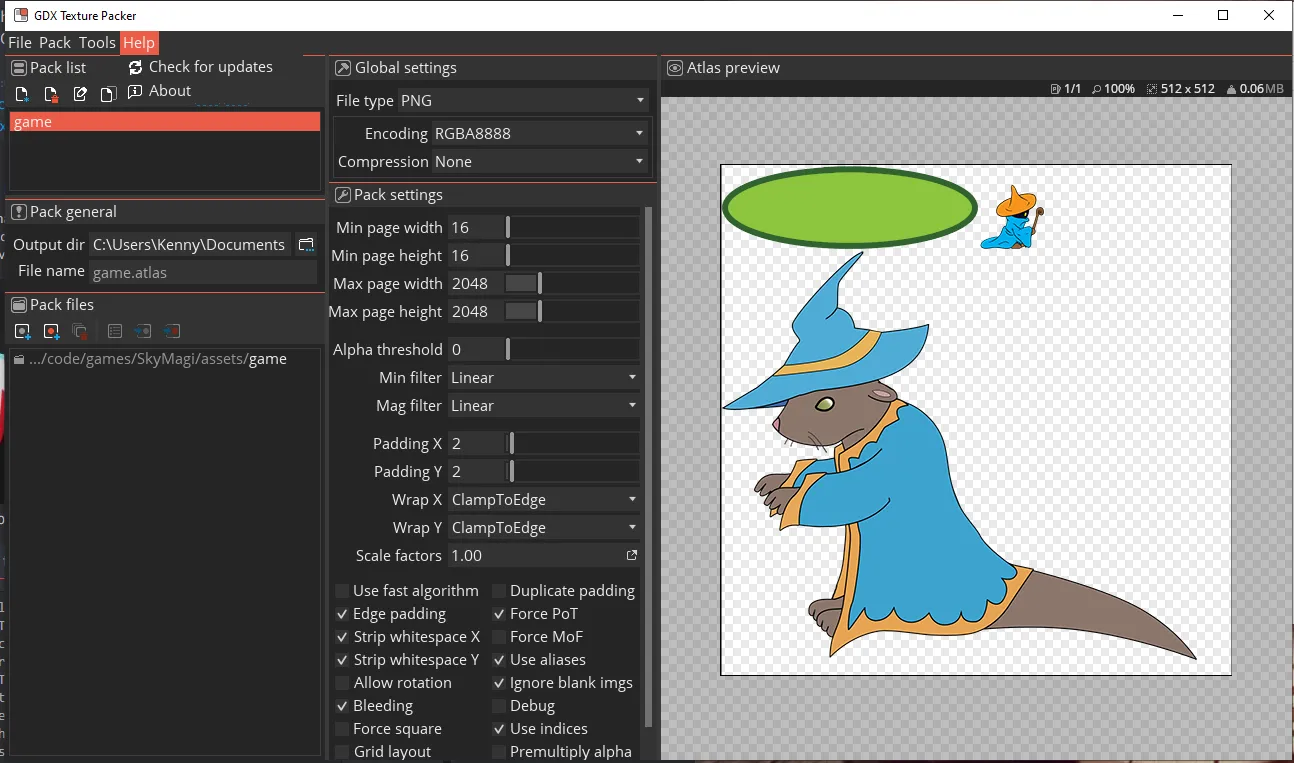Close the Help menu
Screen dimensions: 1294x763
(139, 43)
